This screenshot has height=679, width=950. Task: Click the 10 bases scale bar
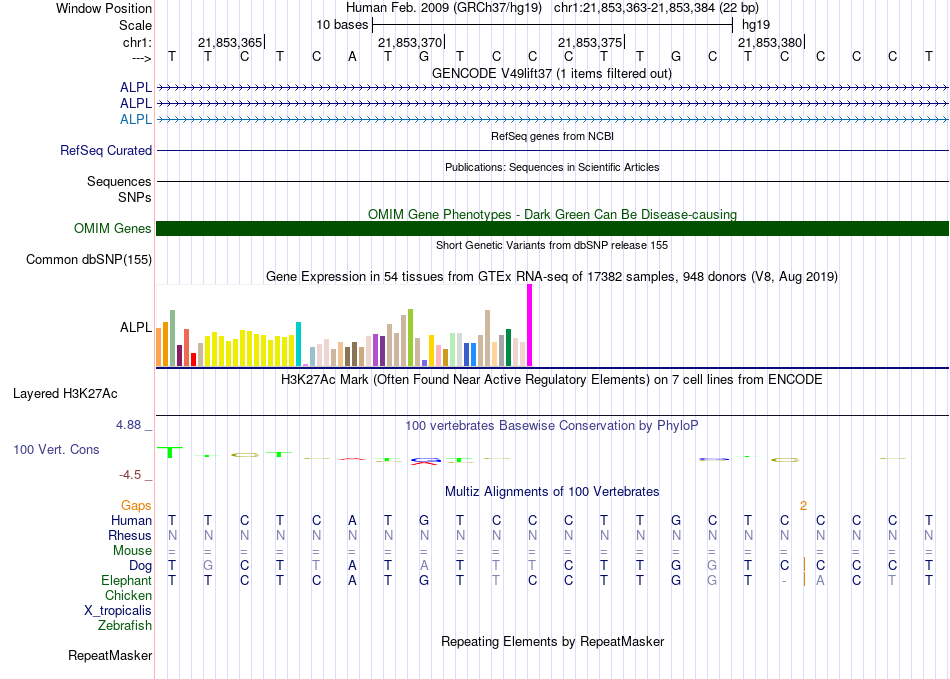pyautogui.click(x=551, y=24)
